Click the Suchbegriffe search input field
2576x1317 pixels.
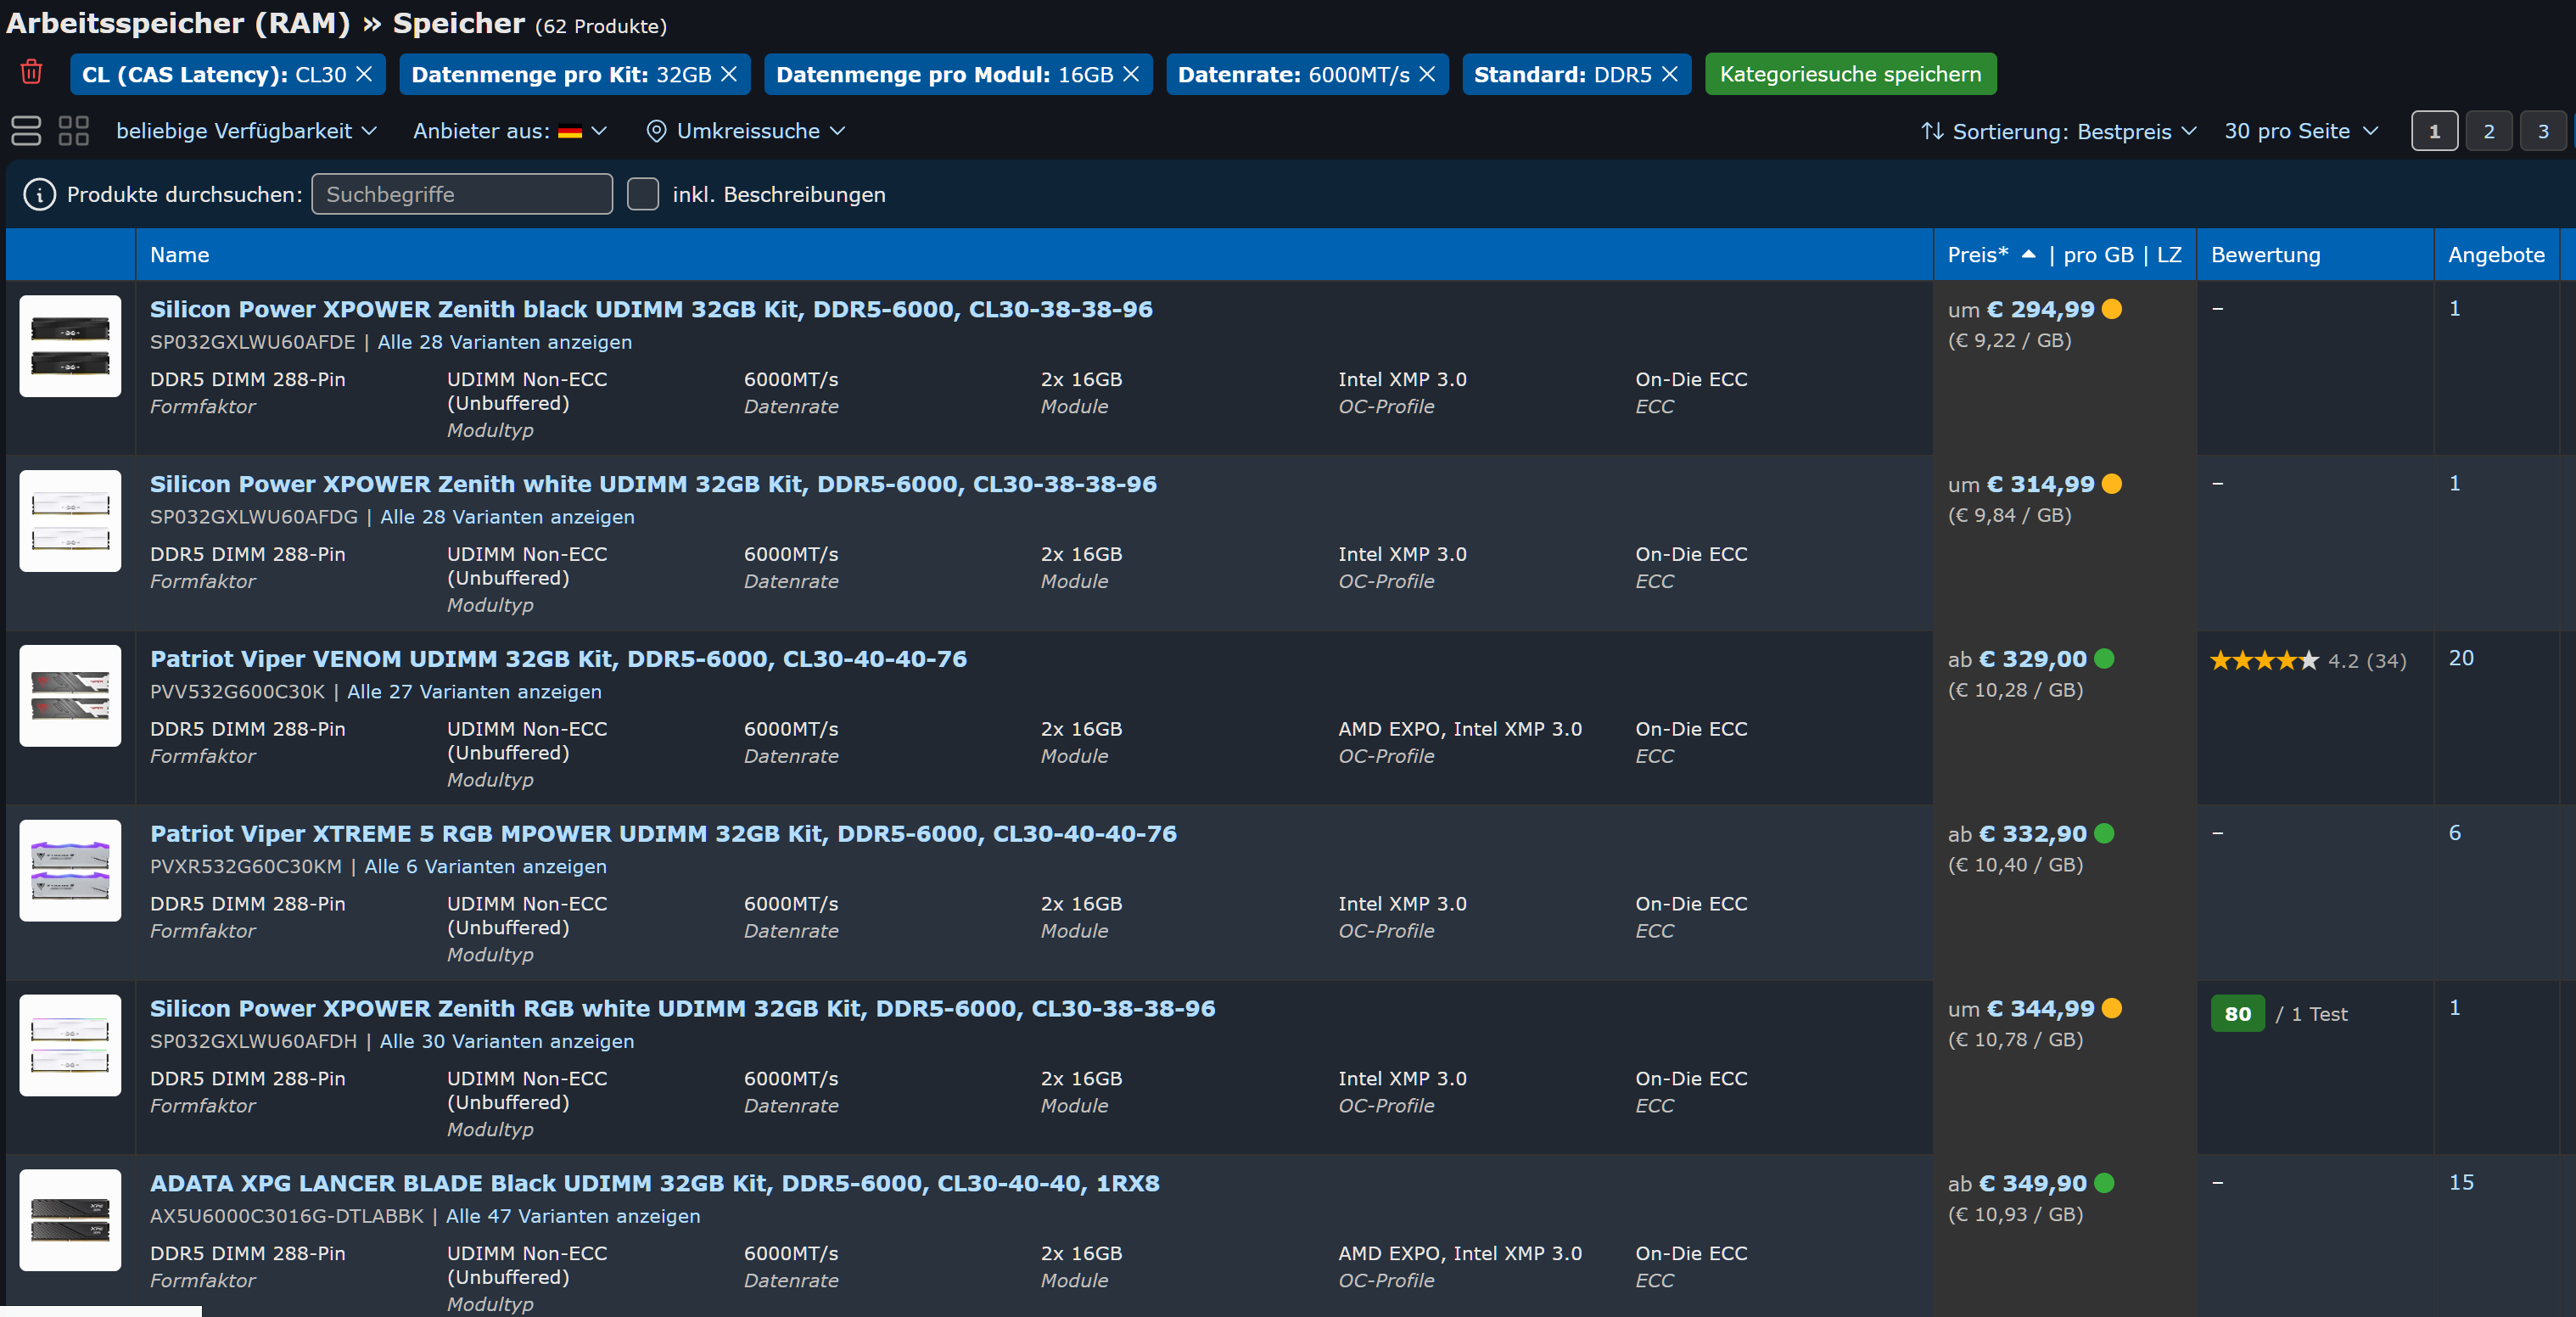(461, 194)
